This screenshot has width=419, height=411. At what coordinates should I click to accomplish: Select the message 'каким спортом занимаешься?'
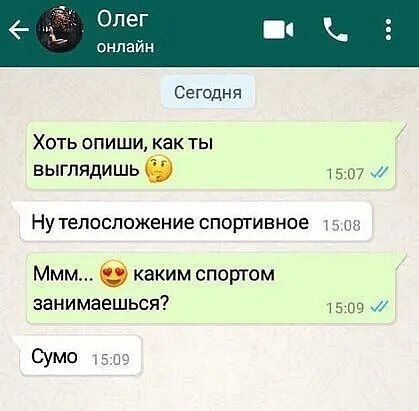(211, 289)
